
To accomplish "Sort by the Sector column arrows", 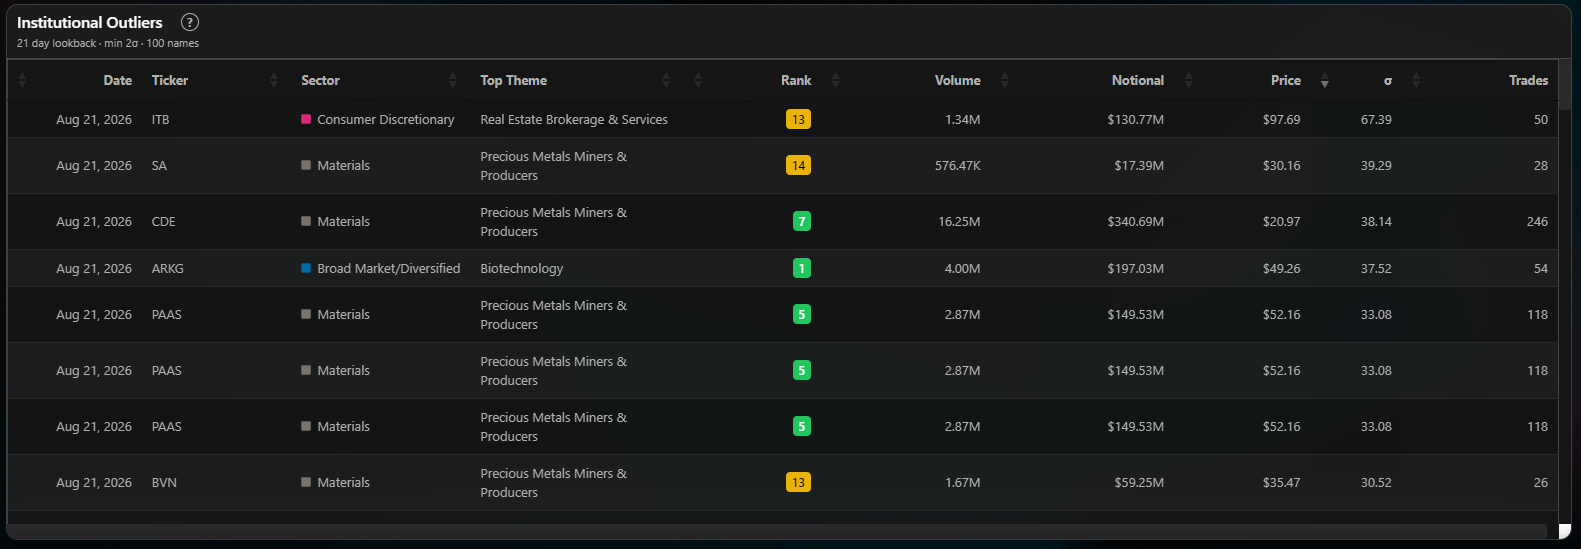I will (453, 80).
